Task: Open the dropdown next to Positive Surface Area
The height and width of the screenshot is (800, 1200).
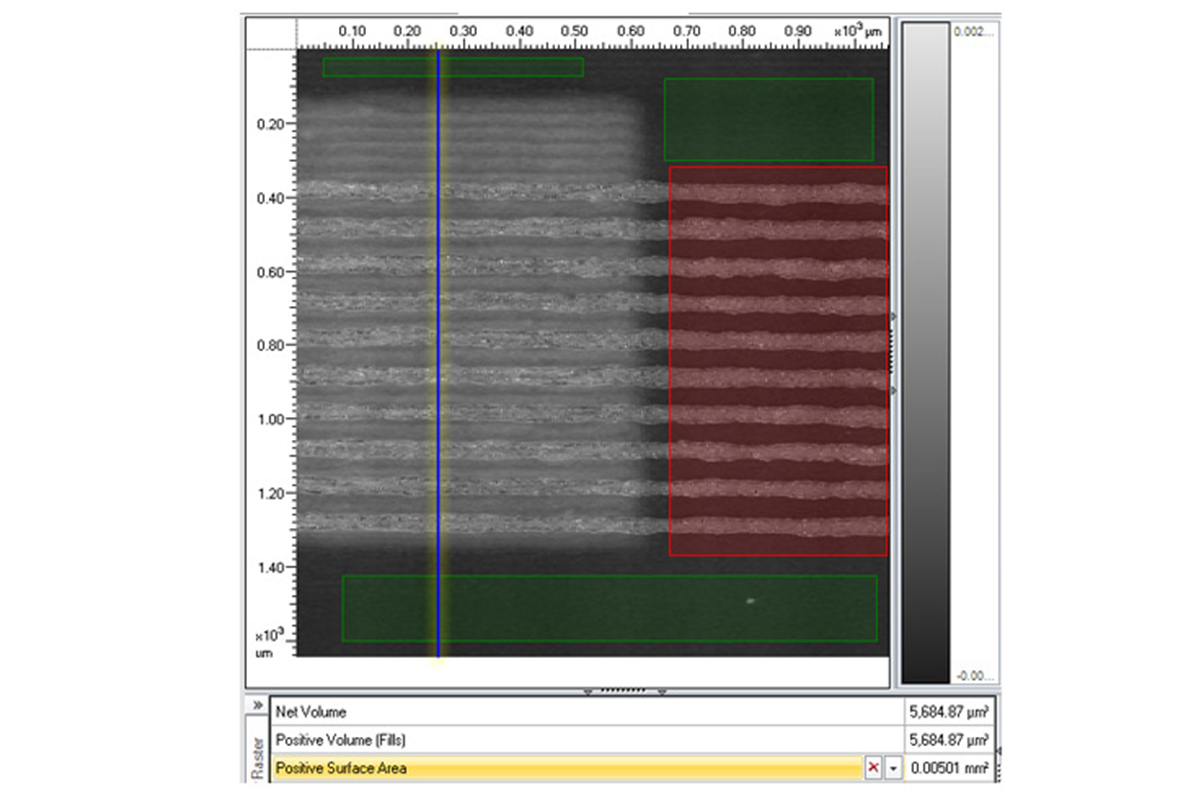Action: point(892,767)
